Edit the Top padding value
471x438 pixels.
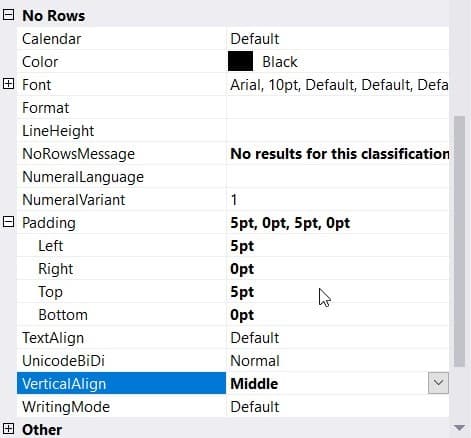[x=337, y=292]
